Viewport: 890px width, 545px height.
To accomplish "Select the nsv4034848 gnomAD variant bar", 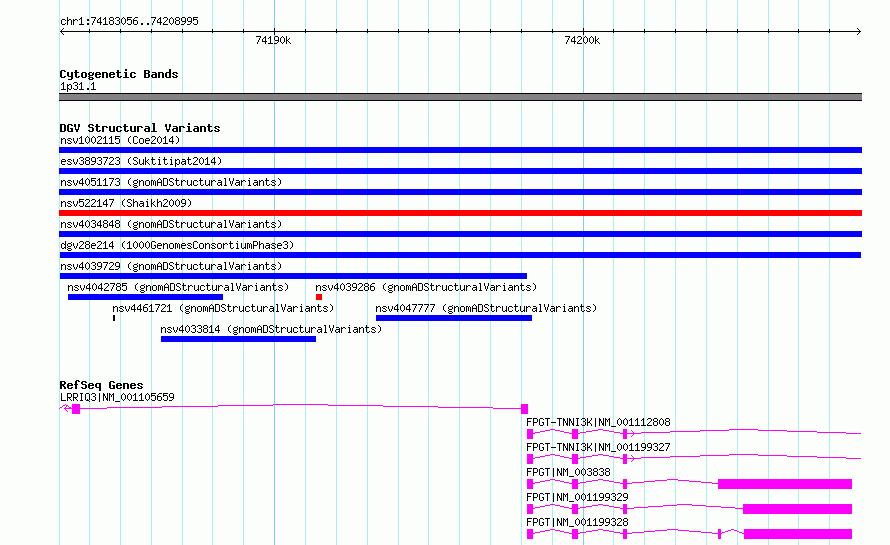I will [x=460, y=234].
